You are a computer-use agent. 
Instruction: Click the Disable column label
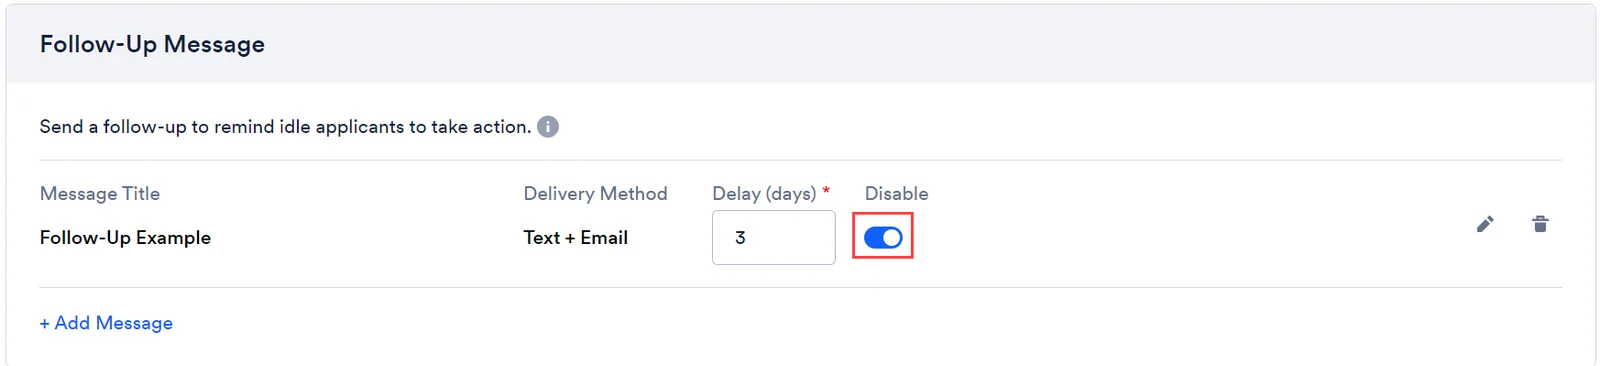point(896,194)
